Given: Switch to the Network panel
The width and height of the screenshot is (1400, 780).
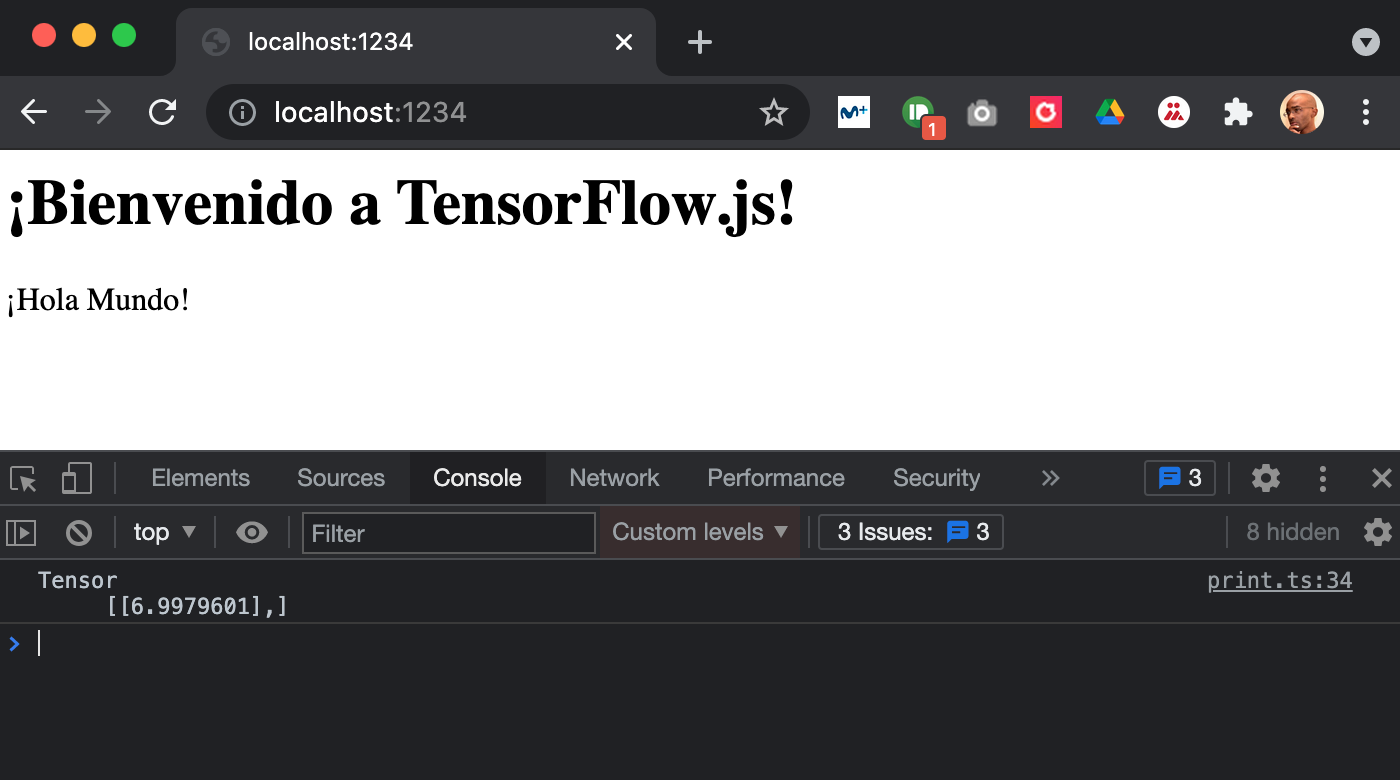Looking at the screenshot, I should point(614,478).
